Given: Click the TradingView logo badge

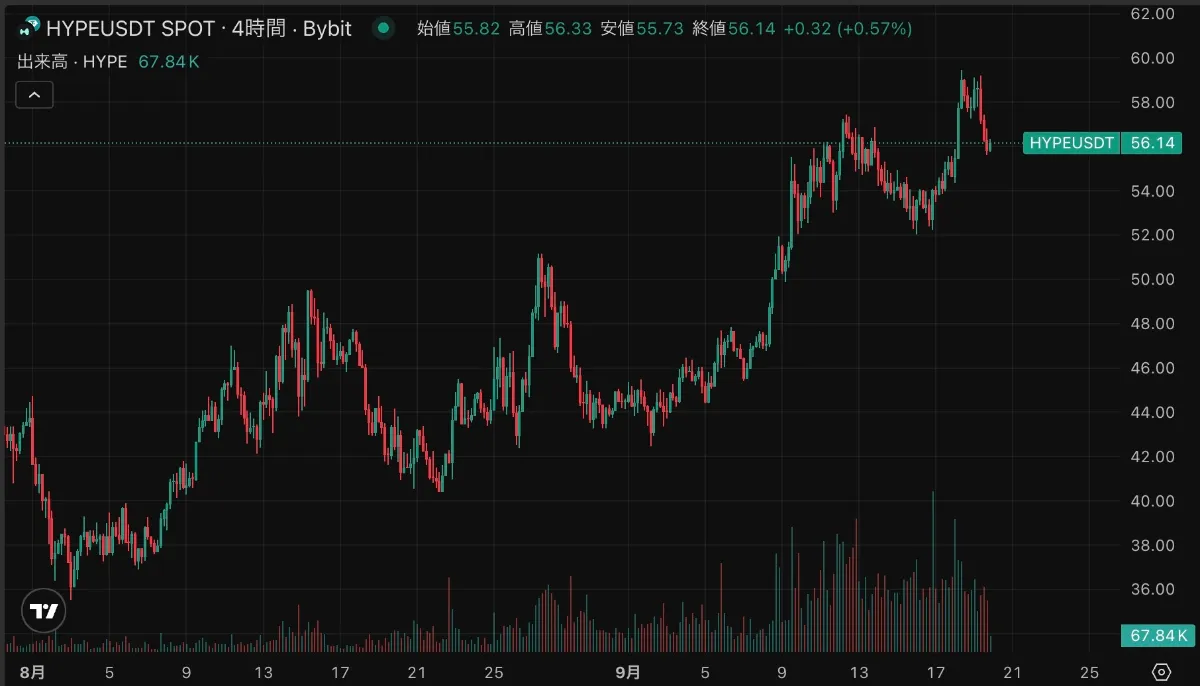Looking at the screenshot, I should [43, 610].
